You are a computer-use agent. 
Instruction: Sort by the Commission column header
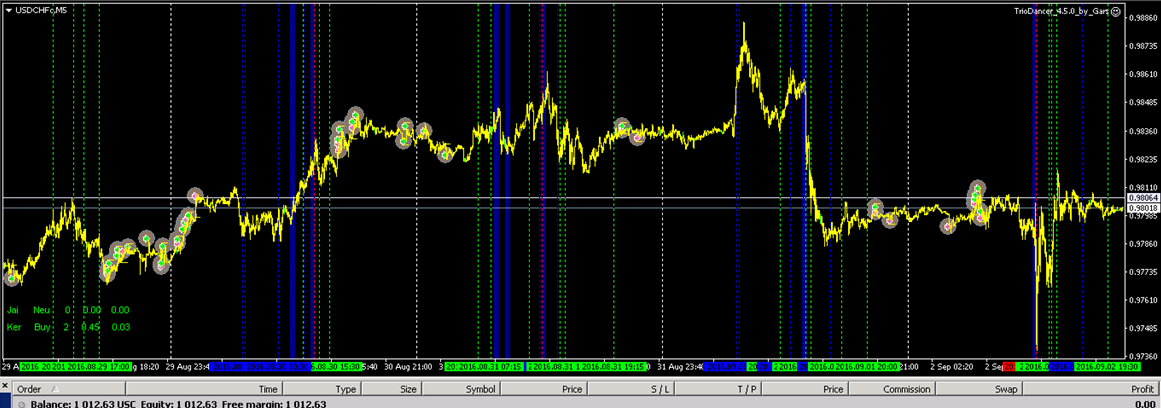click(x=891, y=389)
